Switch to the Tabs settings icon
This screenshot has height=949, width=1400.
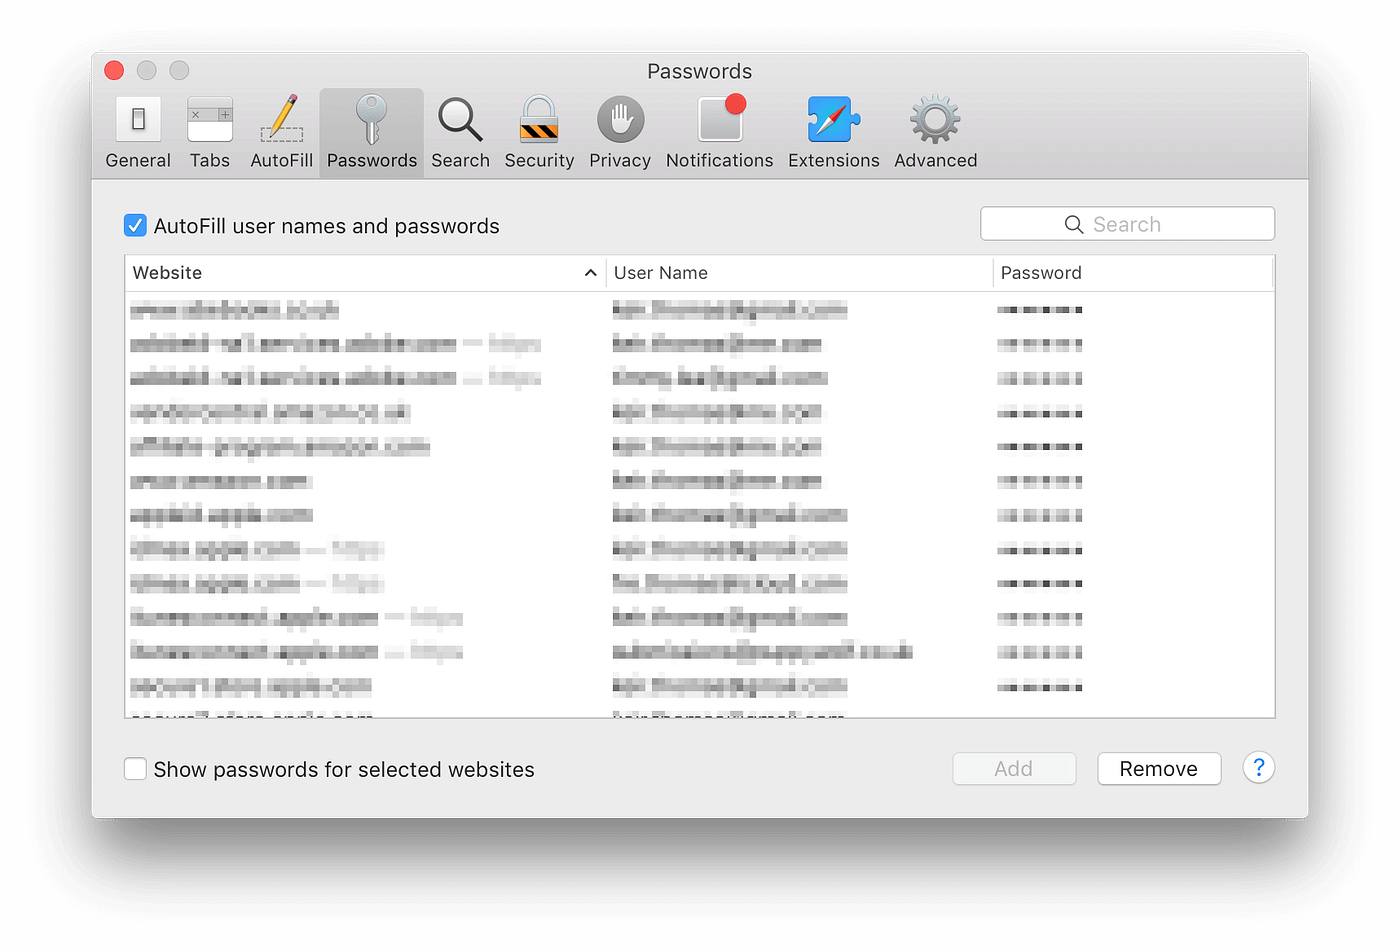pos(209,131)
